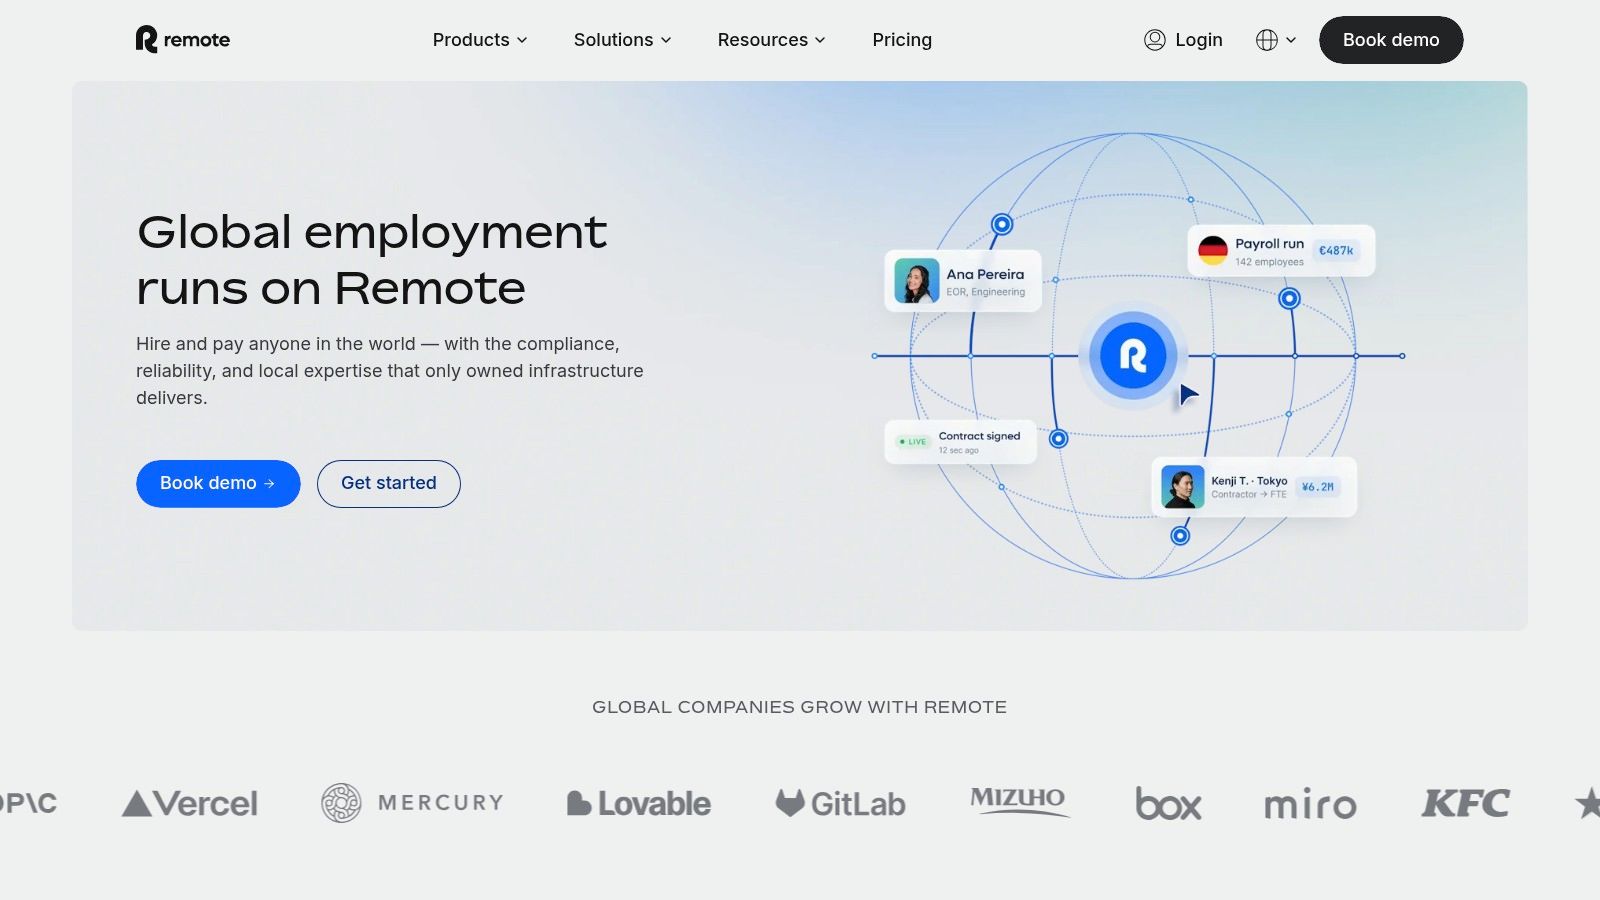Click the ¥6.2M amount badge
This screenshot has height=900, width=1600.
coord(1318,487)
